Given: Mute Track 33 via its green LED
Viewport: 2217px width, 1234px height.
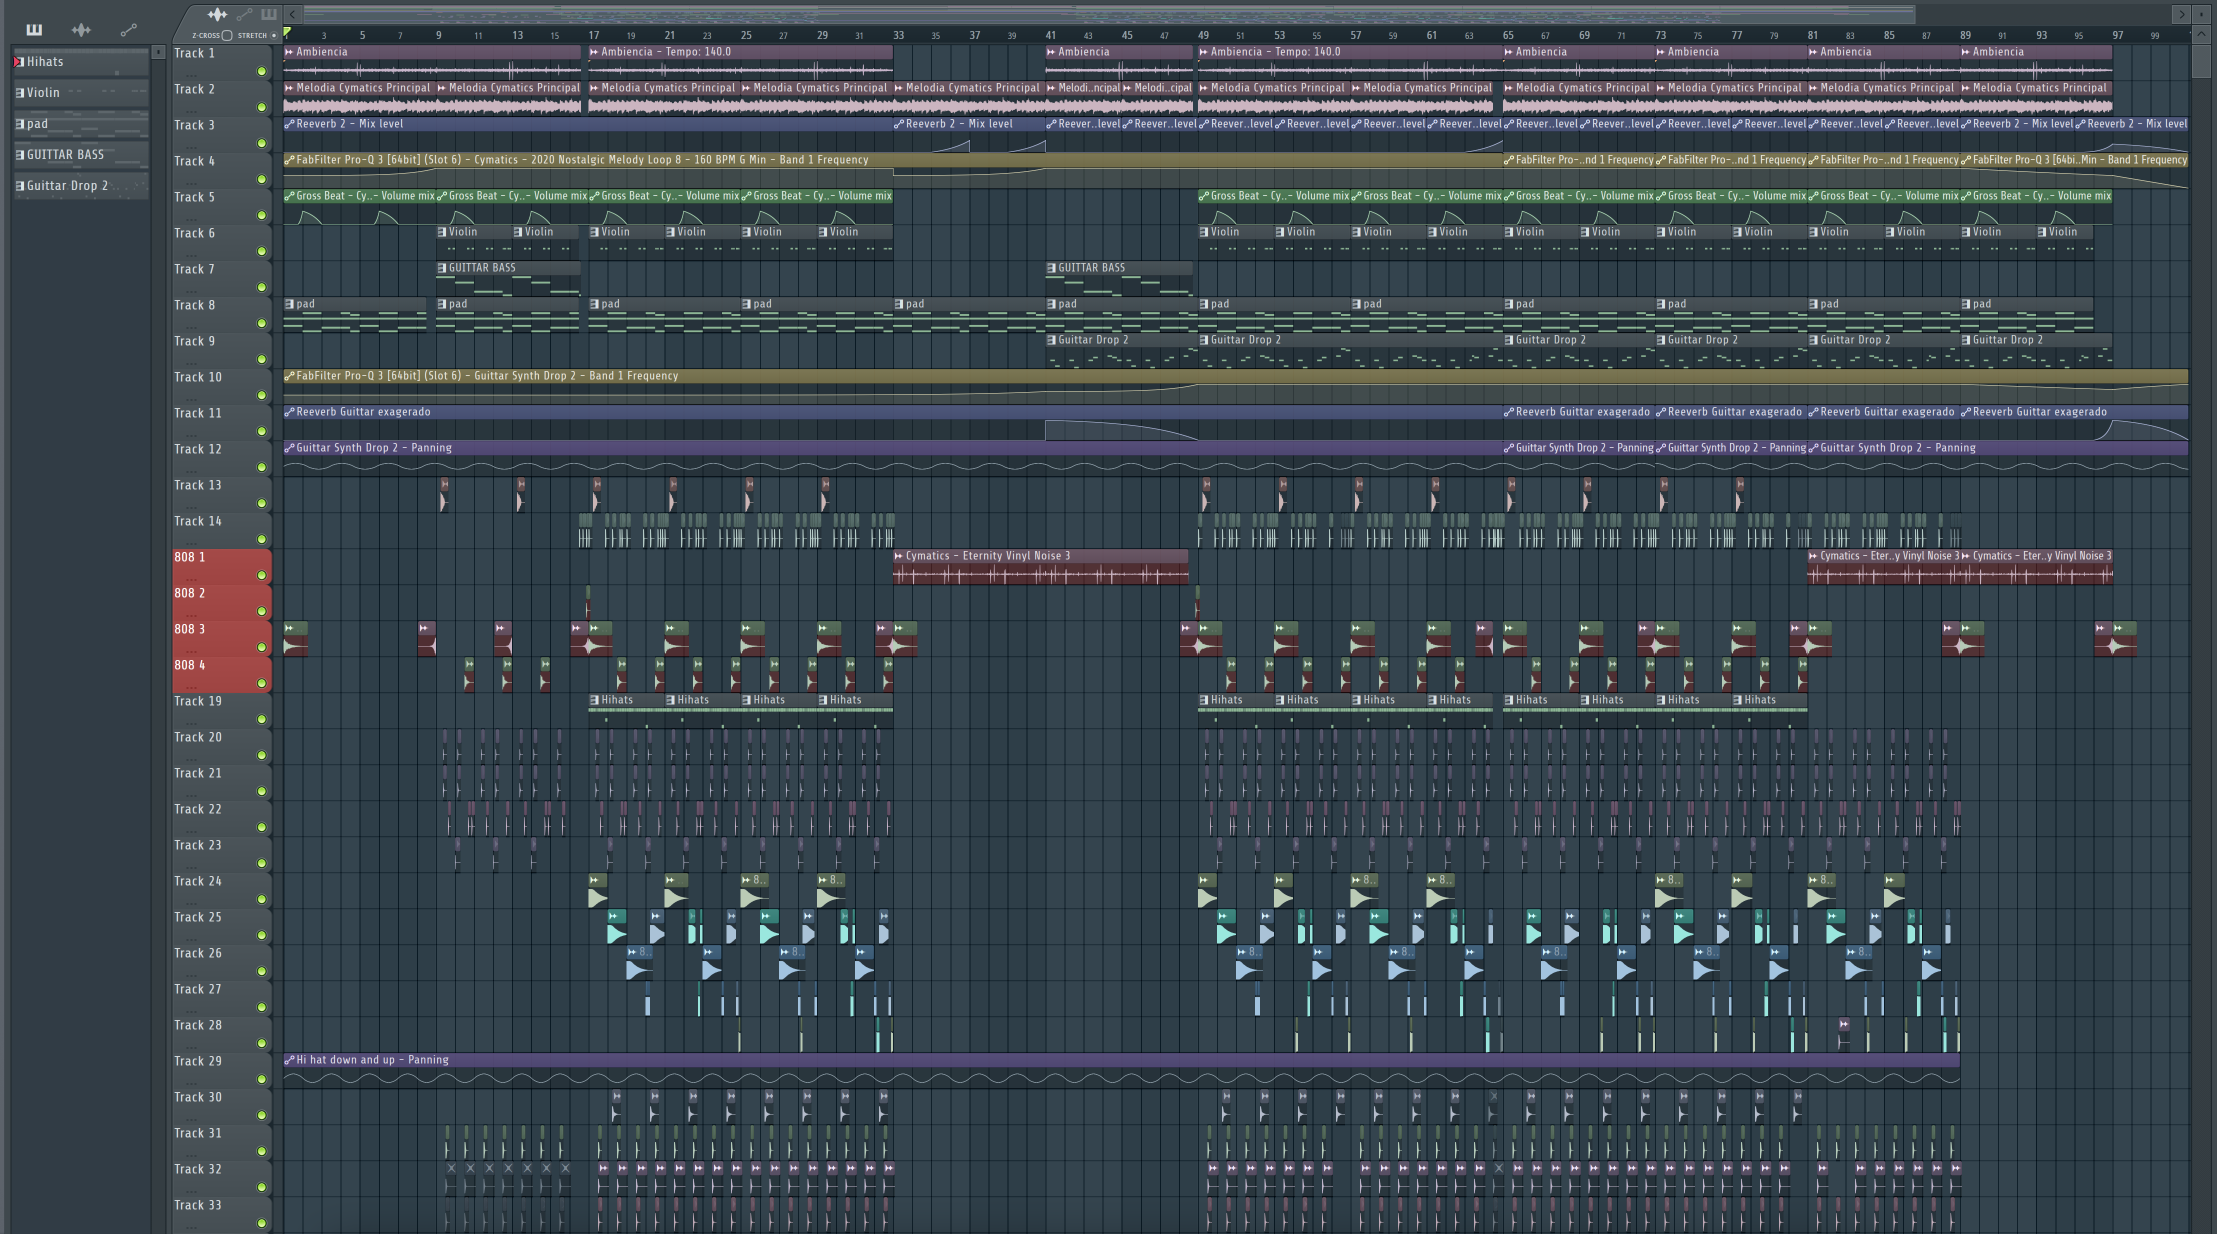Looking at the screenshot, I should (262, 1223).
